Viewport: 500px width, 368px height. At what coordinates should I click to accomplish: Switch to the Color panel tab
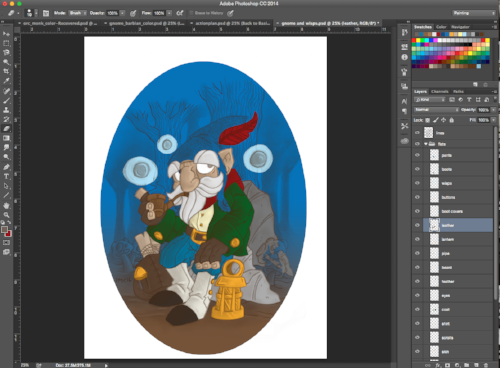(x=441, y=27)
